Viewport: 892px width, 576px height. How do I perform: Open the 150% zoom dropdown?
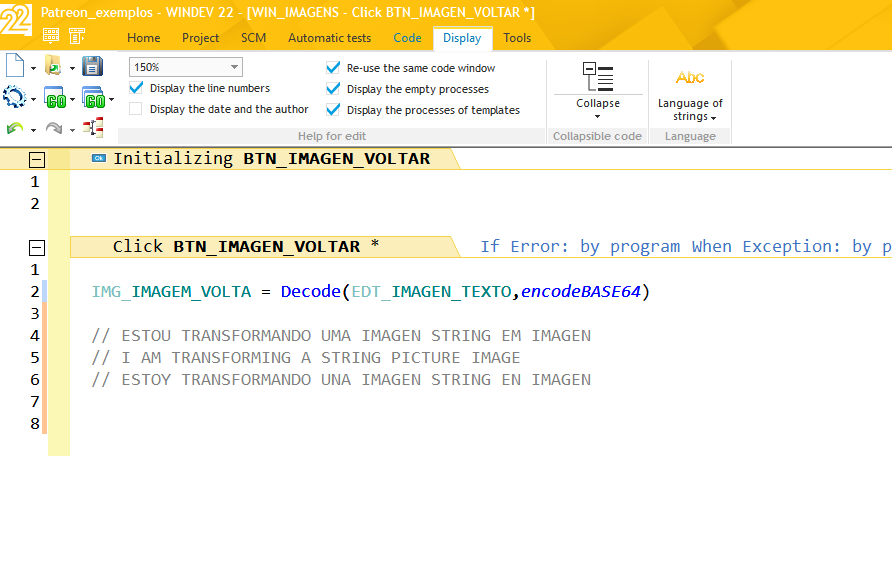[233, 66]
